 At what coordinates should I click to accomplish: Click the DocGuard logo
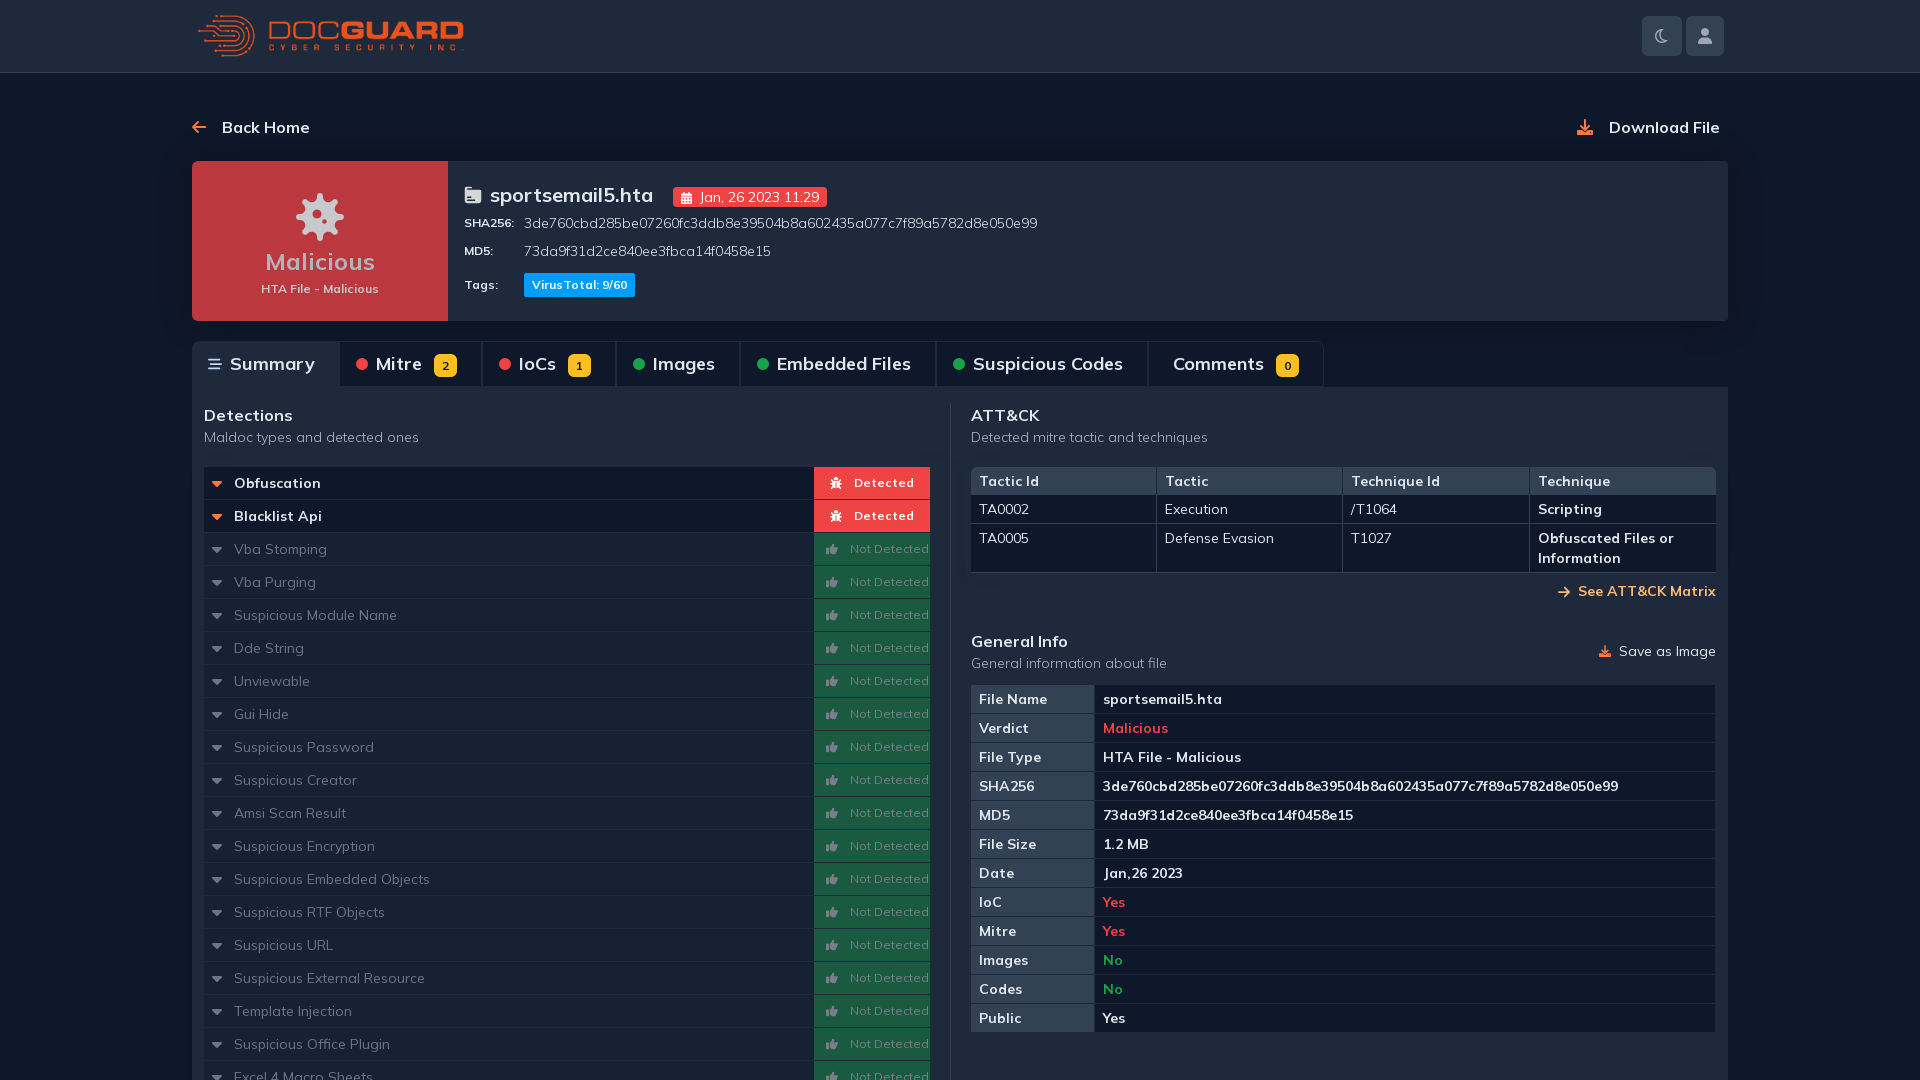tap(331, 36)
